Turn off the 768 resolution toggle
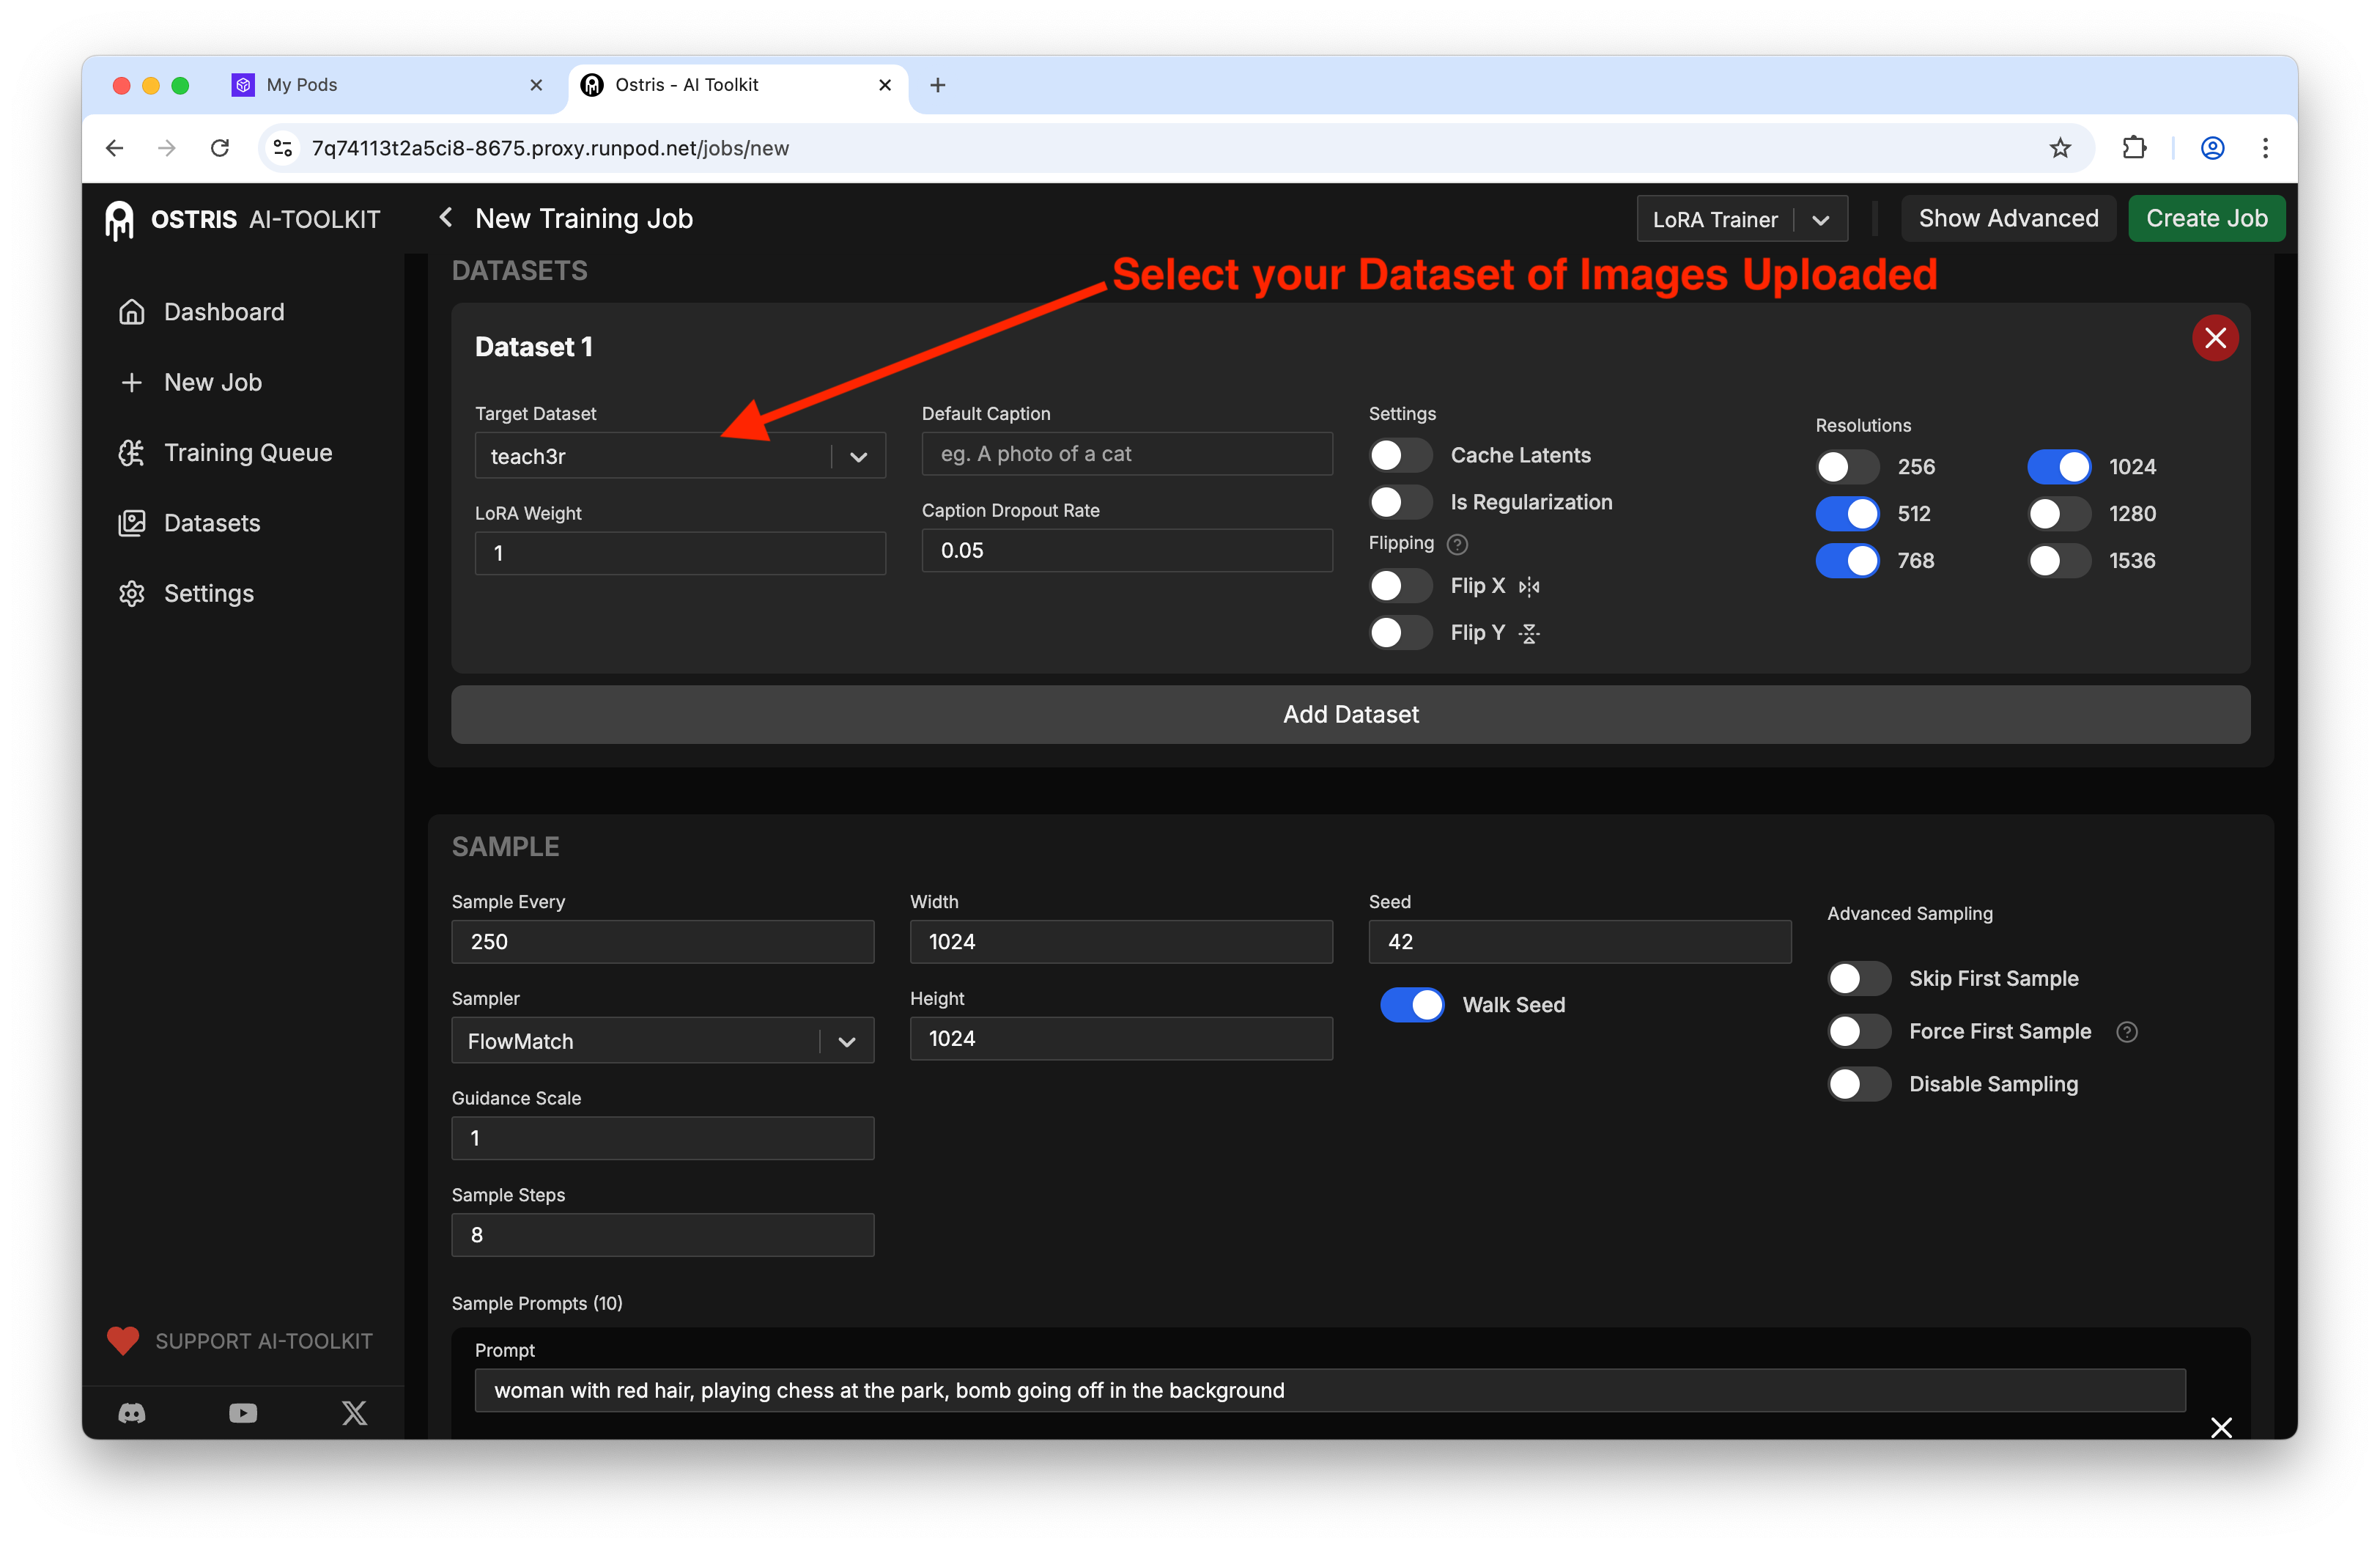The width and height of the screenshot is (2380, 1548). point(1847,561)
